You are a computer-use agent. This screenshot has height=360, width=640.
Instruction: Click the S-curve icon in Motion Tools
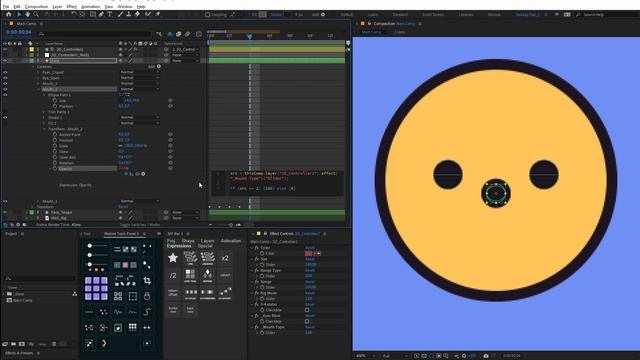pyautogui.click(x=147, y=312)
